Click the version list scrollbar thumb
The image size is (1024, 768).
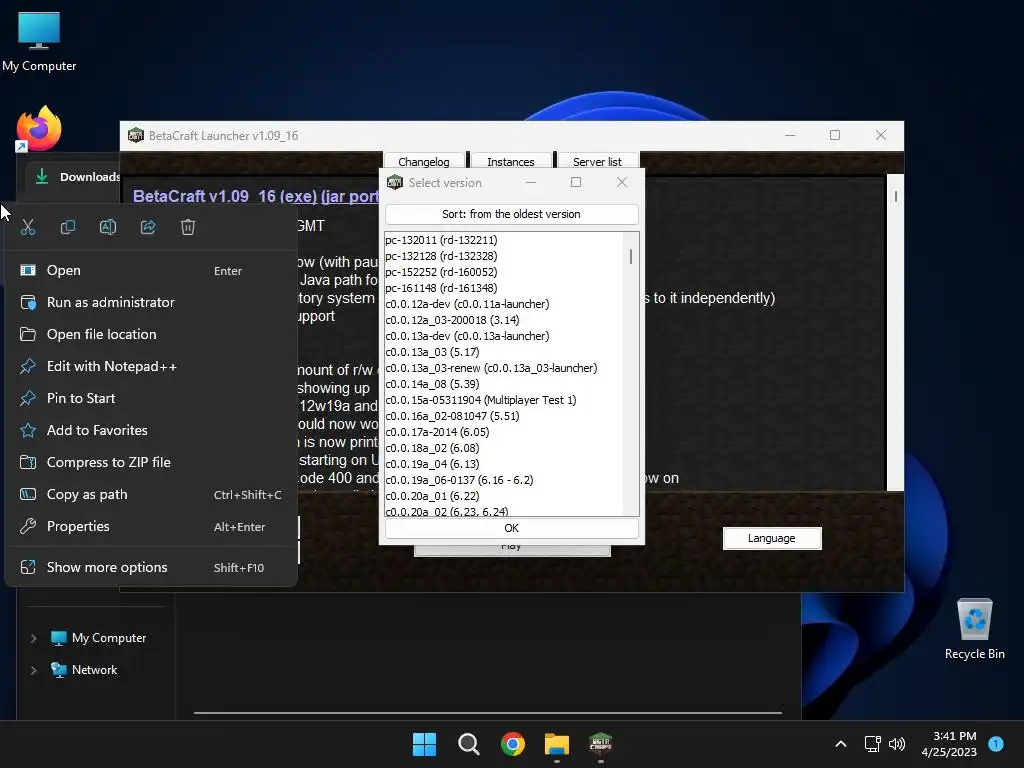point(631,256)
